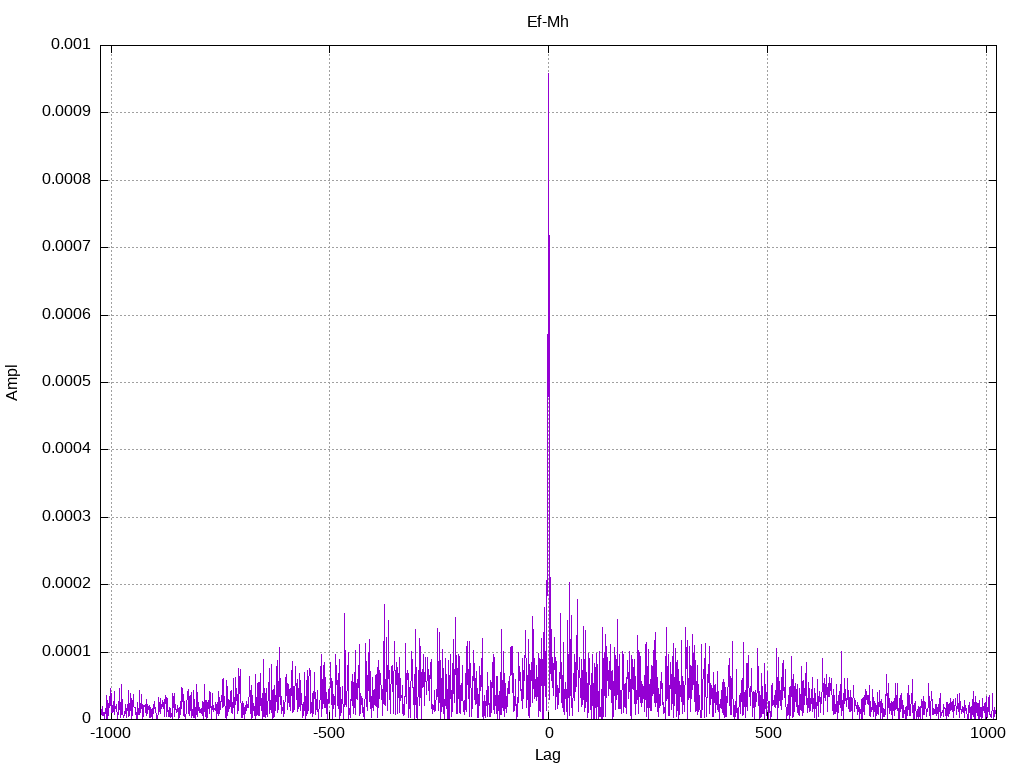Click the y-axis value "0.0001"
The height and width of the screenshot is (768, 1024).
click(x=66, y=651)
